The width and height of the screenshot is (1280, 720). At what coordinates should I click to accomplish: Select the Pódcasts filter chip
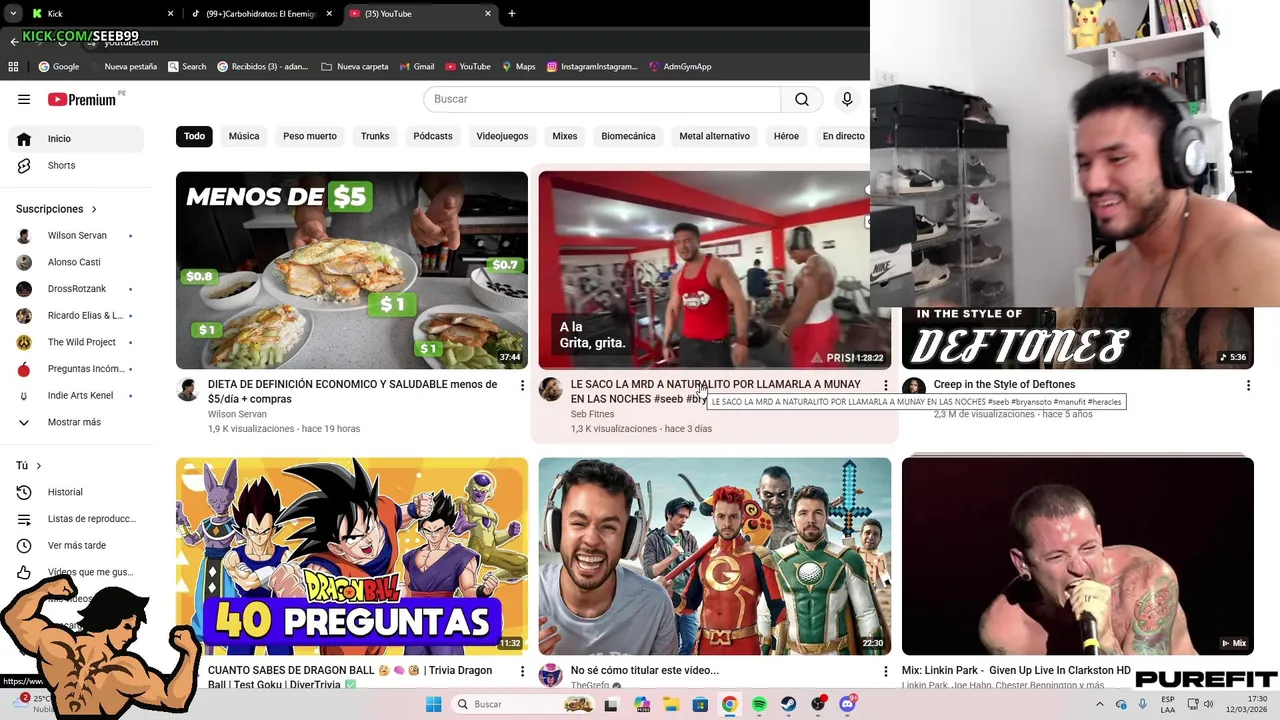(x=433, y=136)
